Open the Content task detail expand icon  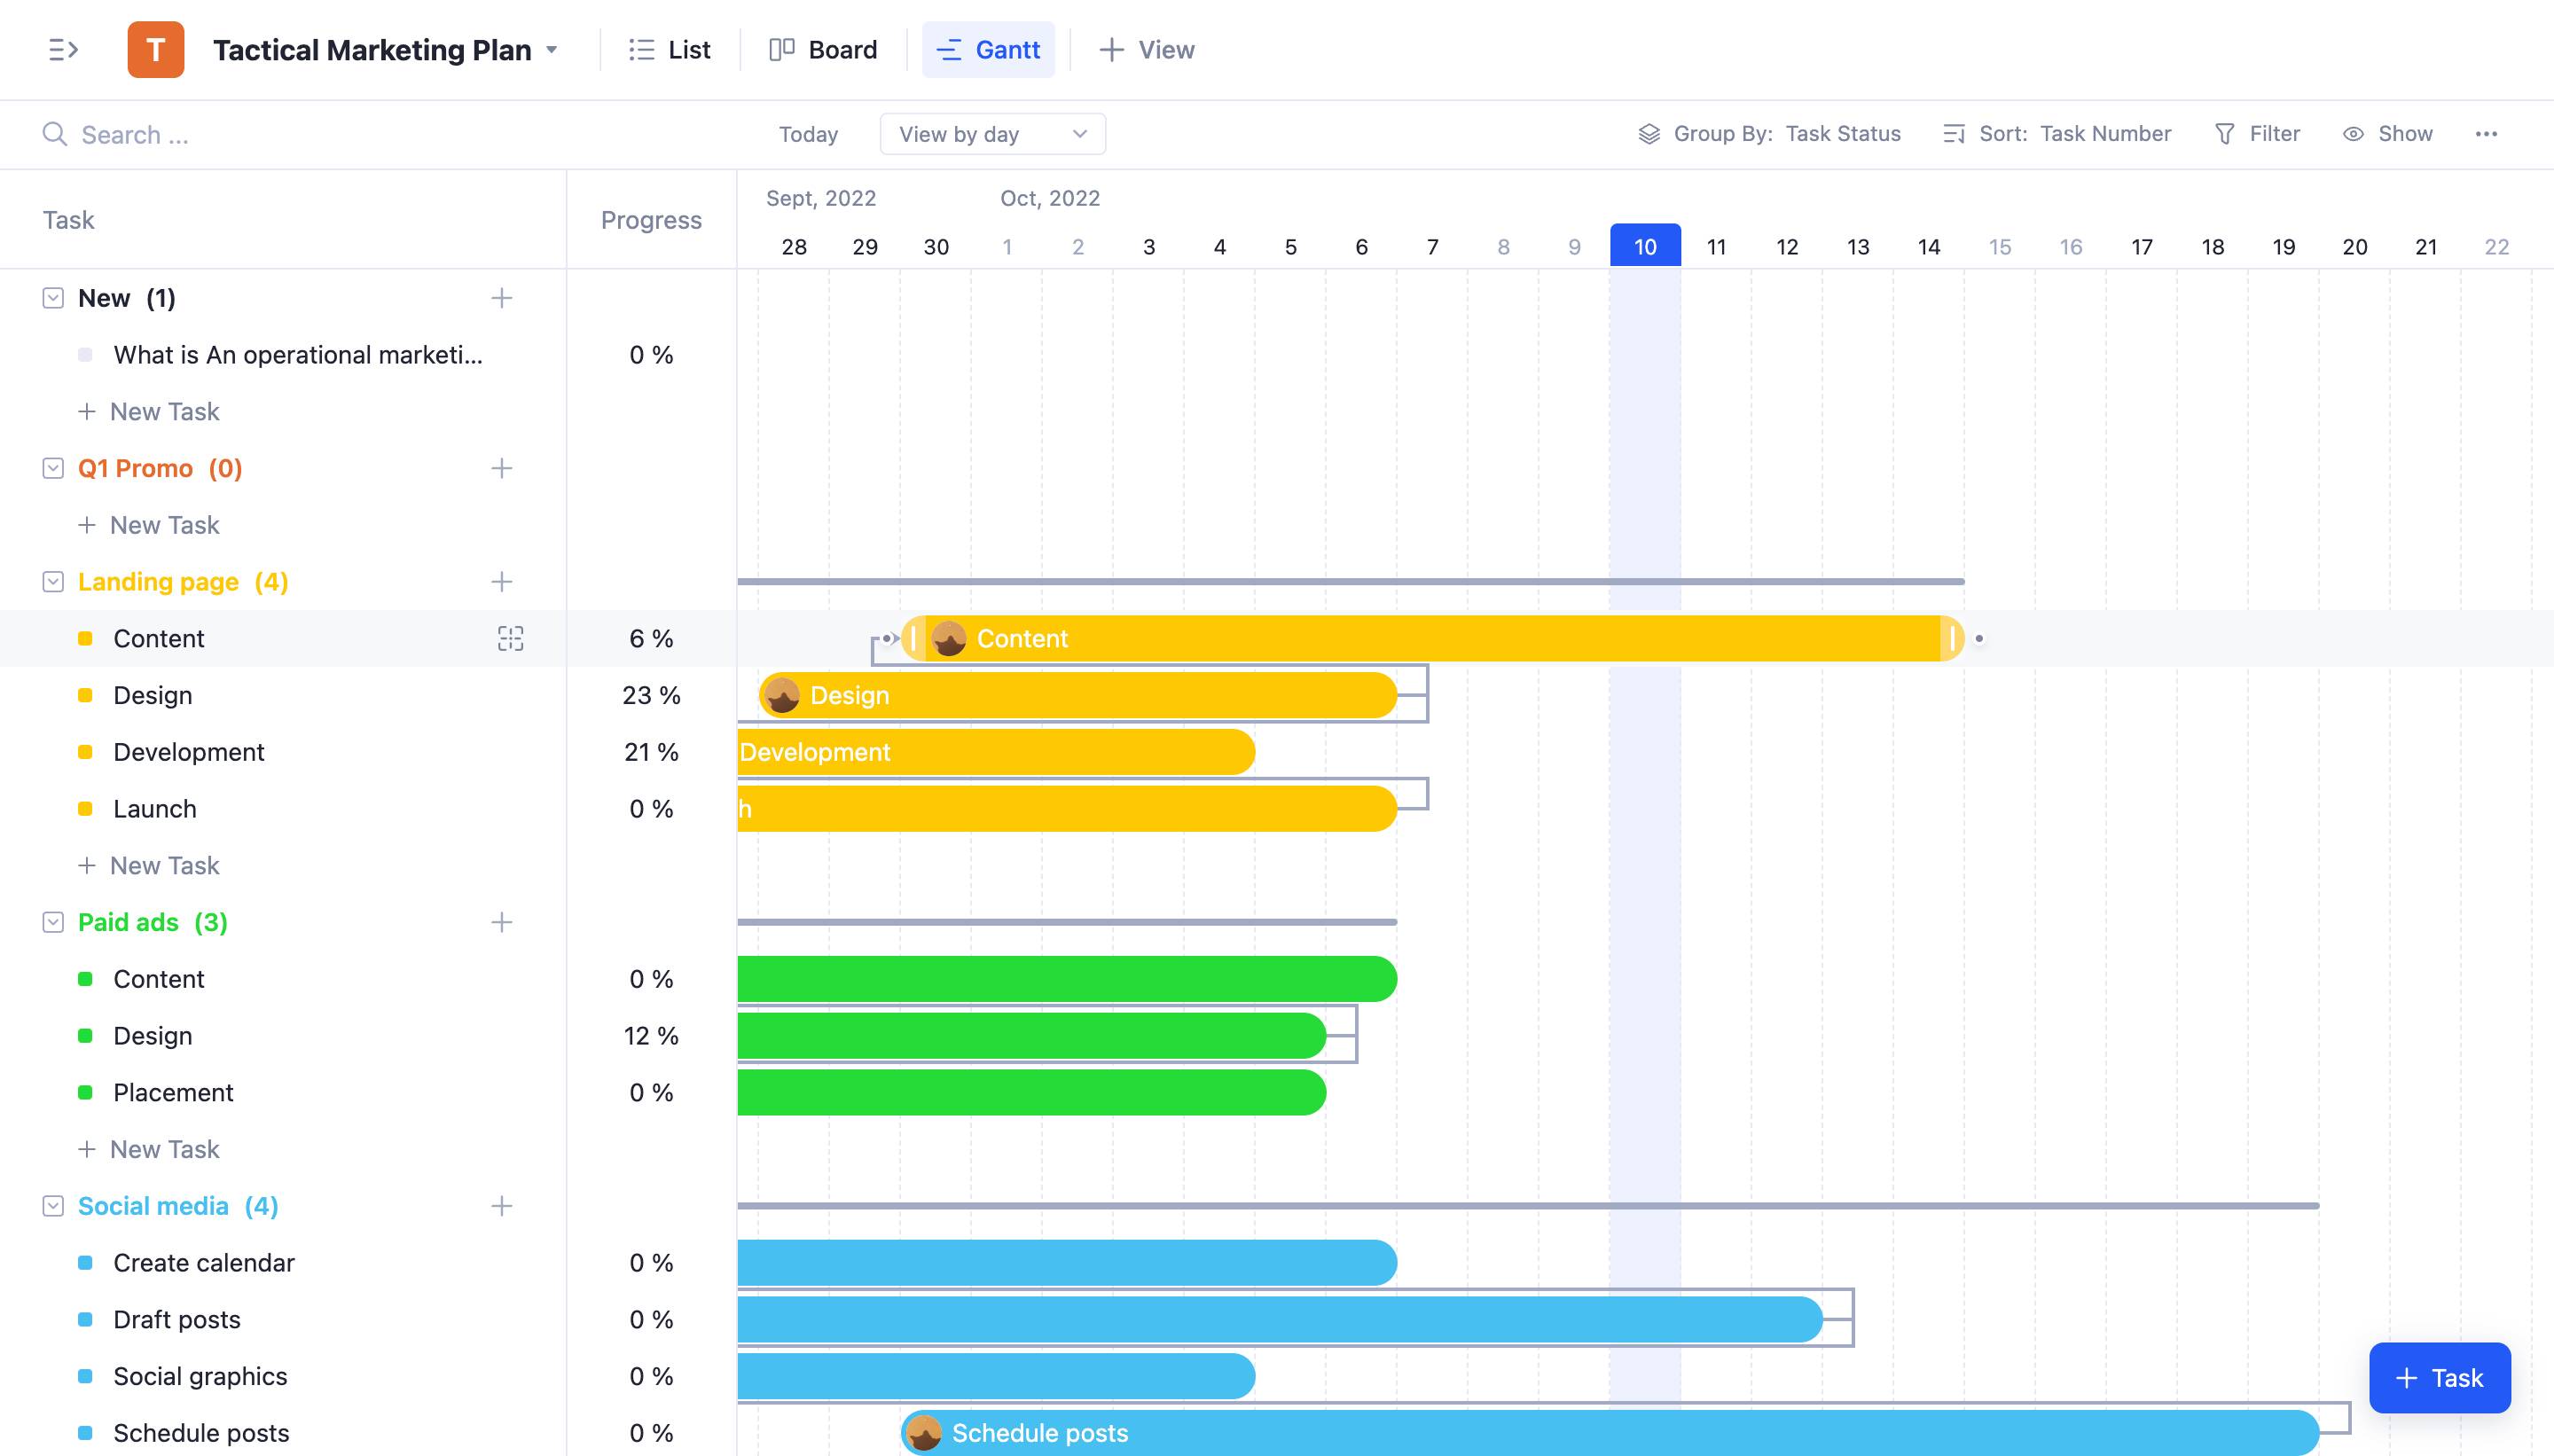click(510, 639)
